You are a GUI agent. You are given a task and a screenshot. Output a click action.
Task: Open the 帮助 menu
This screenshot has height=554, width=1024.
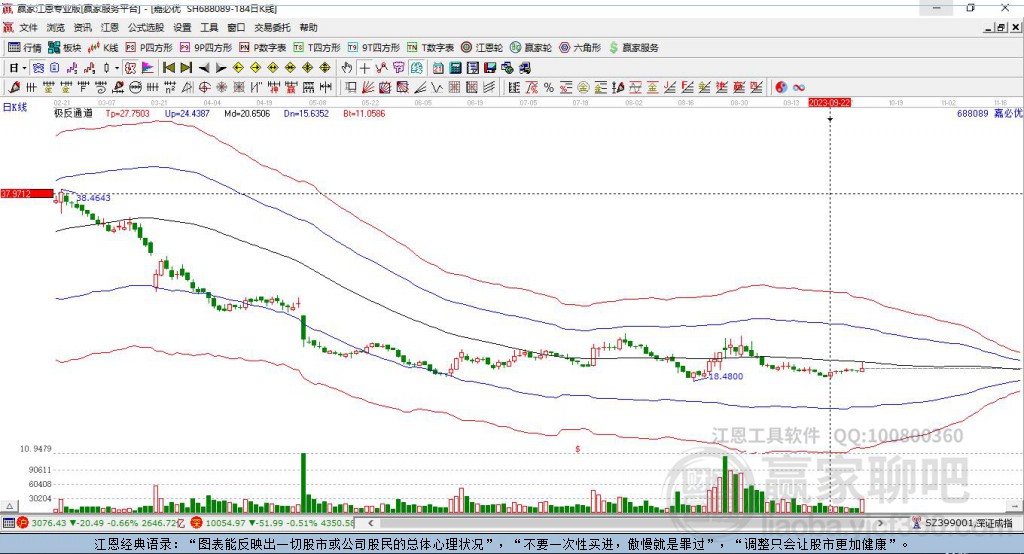[308, 27]
